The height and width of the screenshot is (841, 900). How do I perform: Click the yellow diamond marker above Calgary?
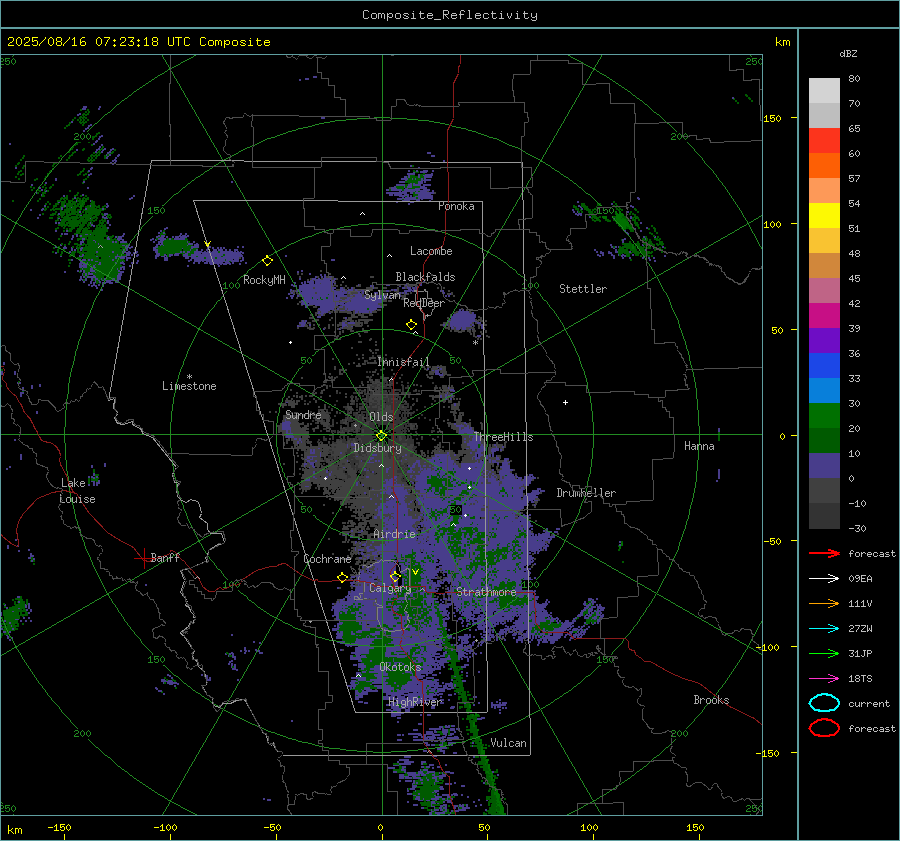tap(395, 576)
